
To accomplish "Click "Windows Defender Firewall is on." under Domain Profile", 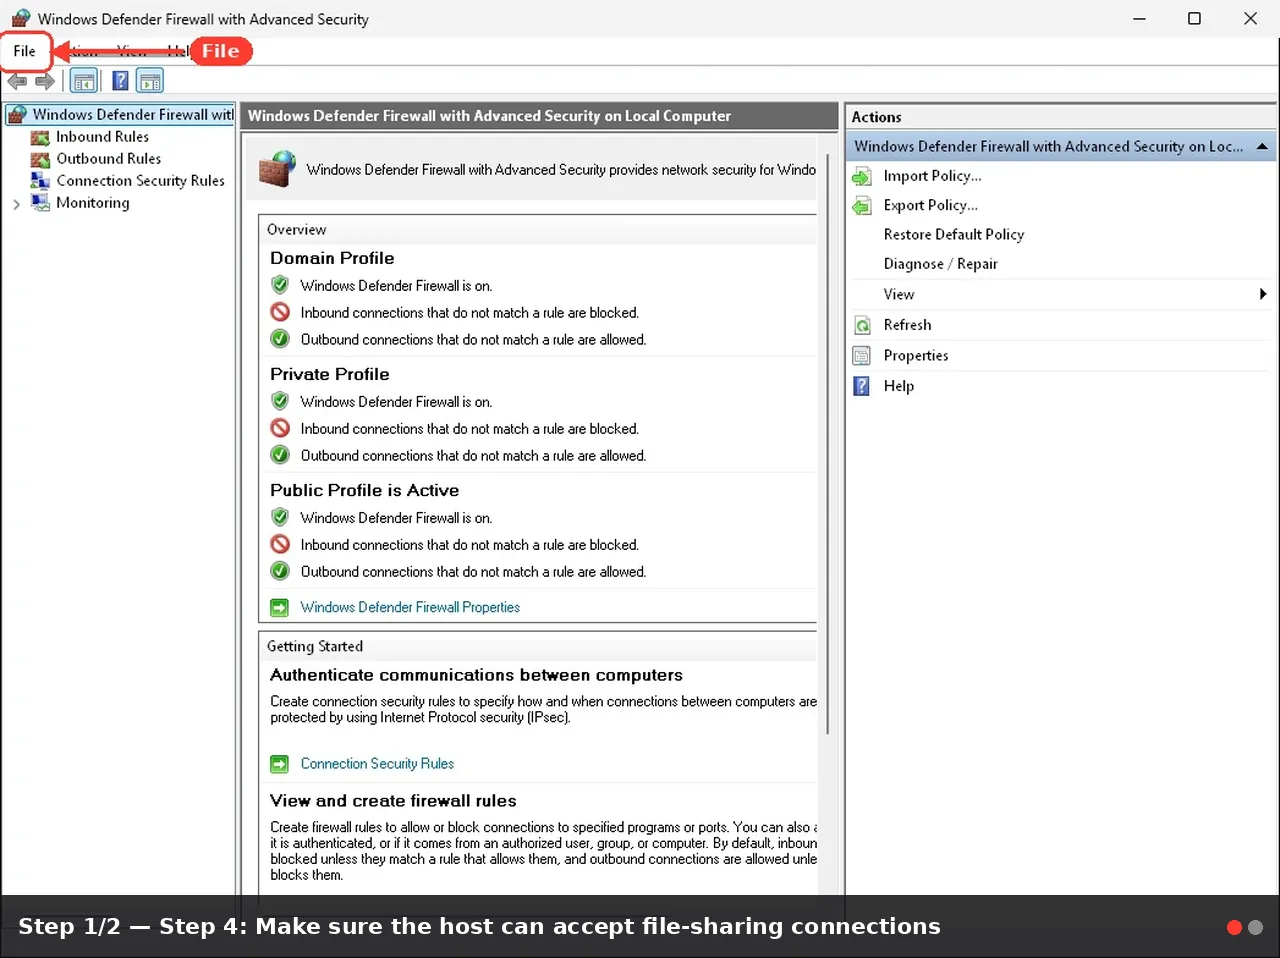I will click(396, 286).
